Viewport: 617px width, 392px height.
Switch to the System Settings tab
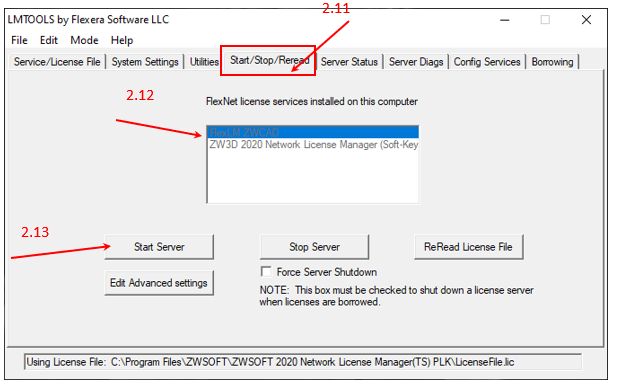coord(145,62)
